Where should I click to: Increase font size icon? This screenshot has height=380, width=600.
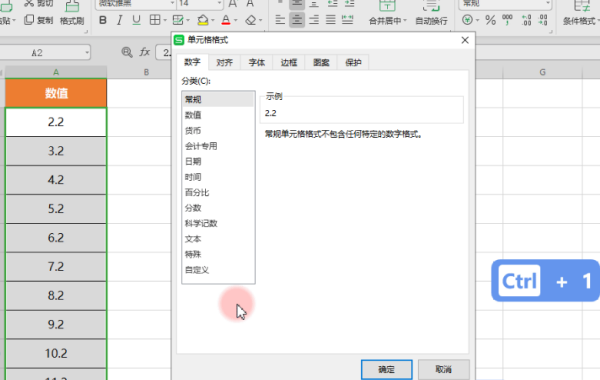point(233,4)
